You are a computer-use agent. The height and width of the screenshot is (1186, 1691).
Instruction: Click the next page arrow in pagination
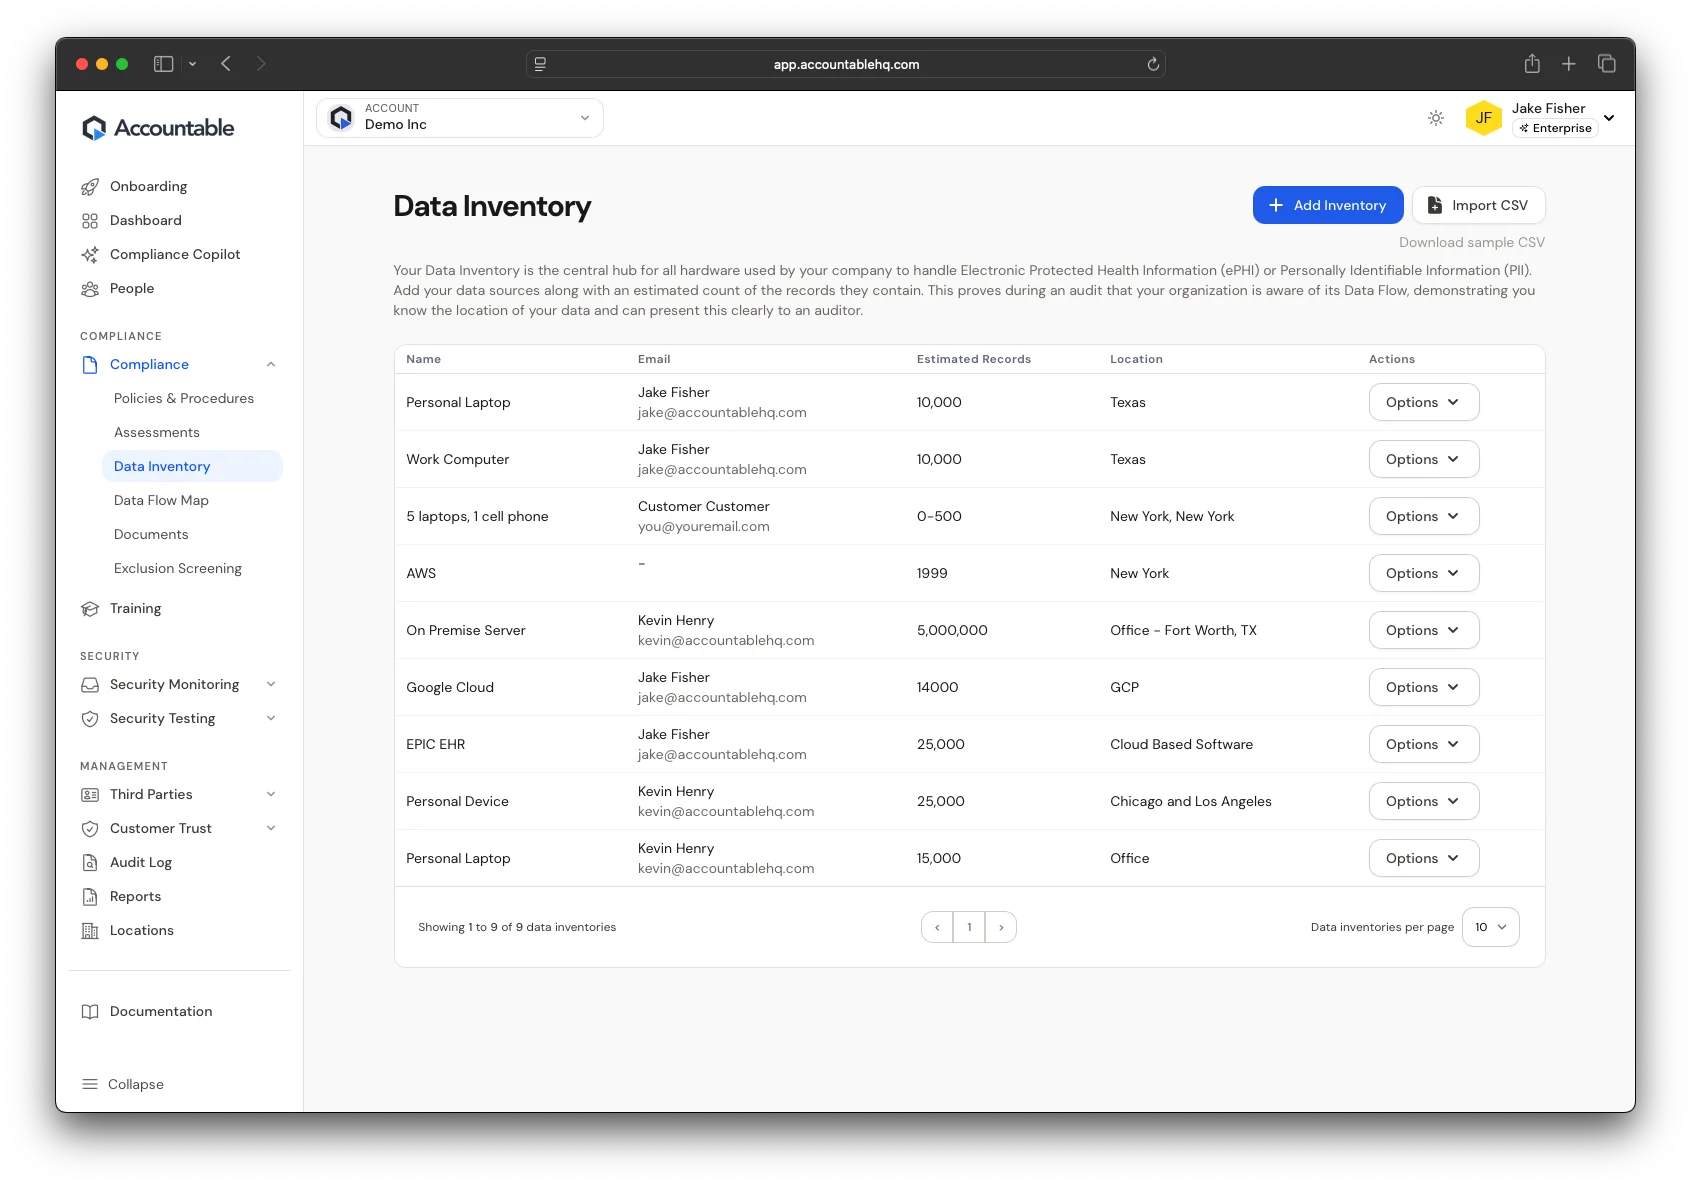tap(1001, 927)
